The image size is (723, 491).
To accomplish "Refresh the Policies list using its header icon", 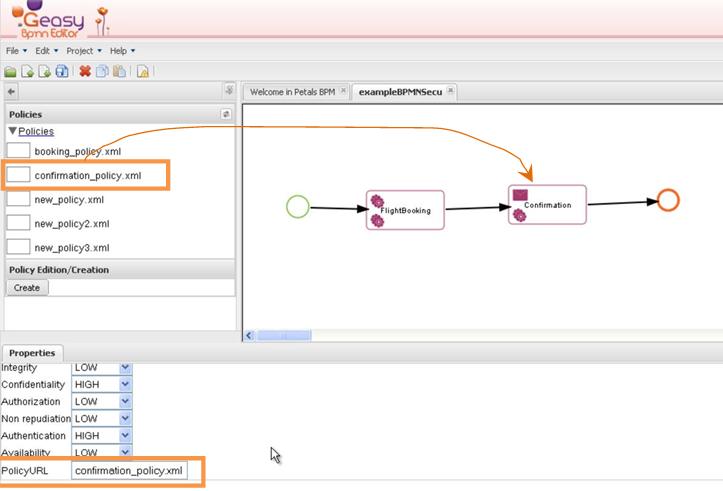I will tap(226, 114).
